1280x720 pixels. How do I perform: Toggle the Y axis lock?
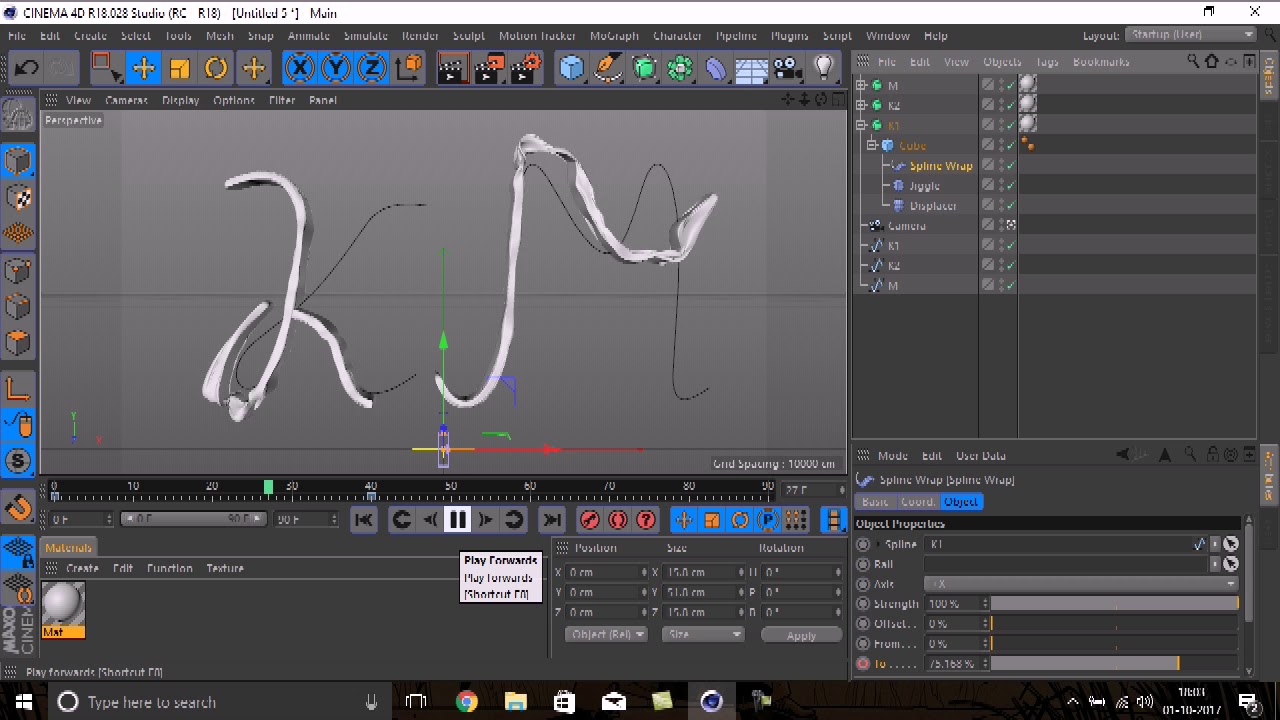click(335, 68)
